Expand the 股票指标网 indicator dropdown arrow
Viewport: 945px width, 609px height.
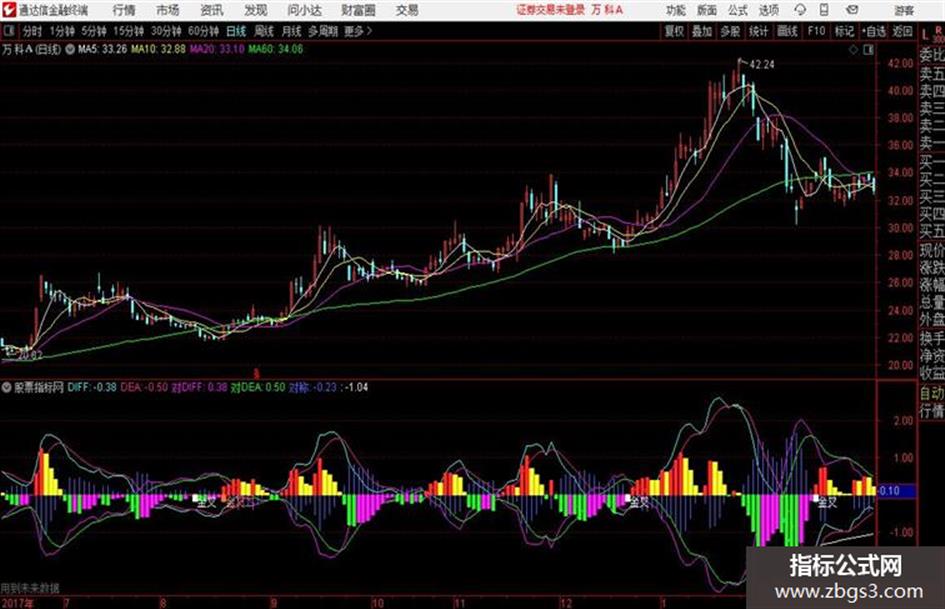(7, 387)
